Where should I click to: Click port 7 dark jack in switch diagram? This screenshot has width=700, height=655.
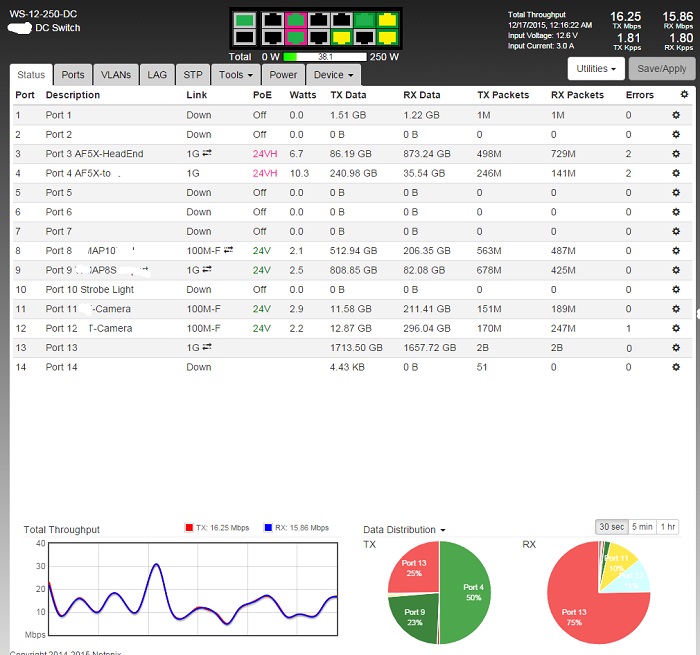342,20
